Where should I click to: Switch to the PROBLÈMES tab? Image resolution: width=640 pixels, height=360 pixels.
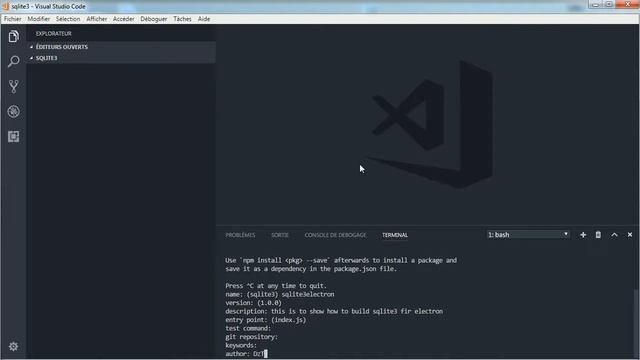pos(240,235)
